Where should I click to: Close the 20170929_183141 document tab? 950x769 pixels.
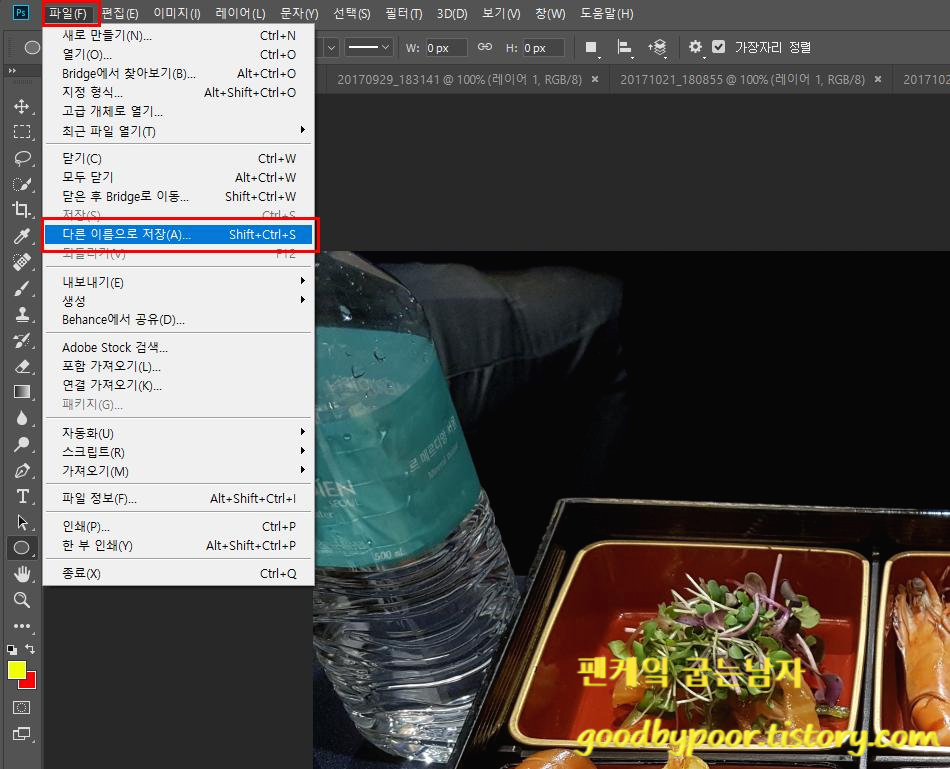coord(595,79)
